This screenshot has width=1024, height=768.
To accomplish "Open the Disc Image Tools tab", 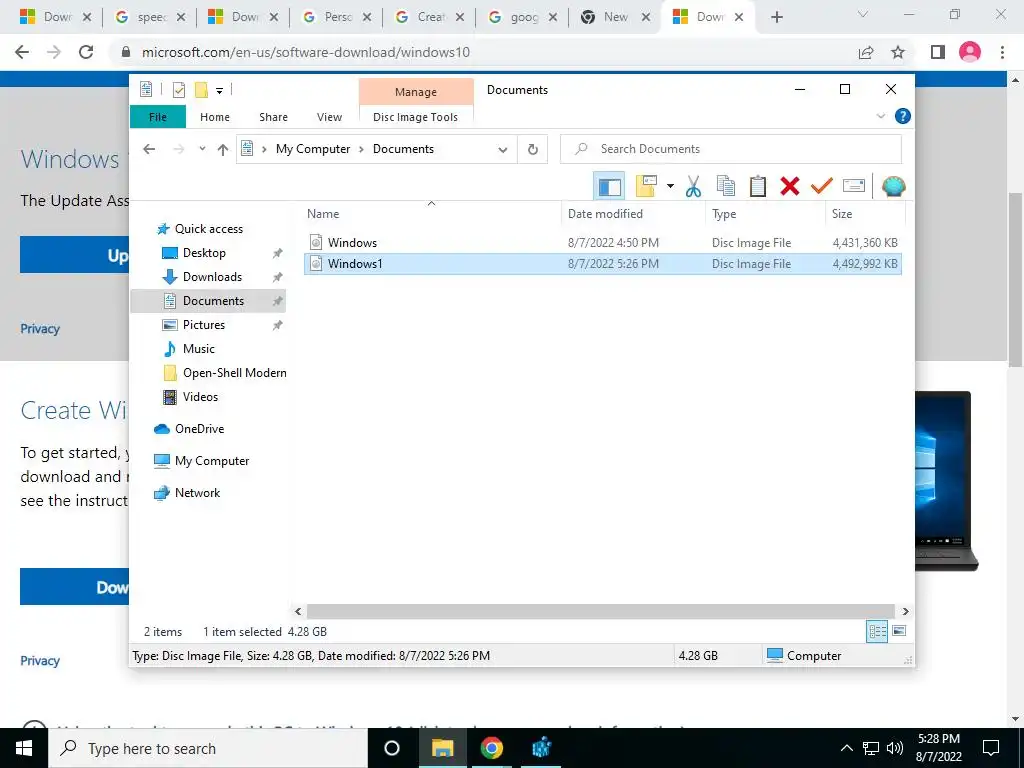I will tap(415, 117).
